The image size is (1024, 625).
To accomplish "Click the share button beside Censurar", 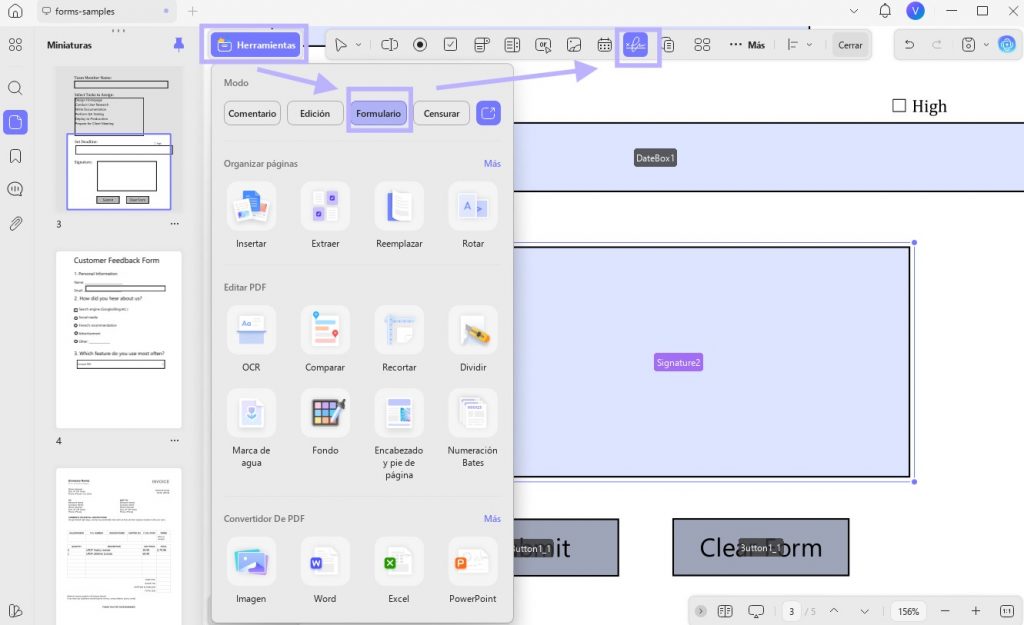I will (x=488, y=113).
